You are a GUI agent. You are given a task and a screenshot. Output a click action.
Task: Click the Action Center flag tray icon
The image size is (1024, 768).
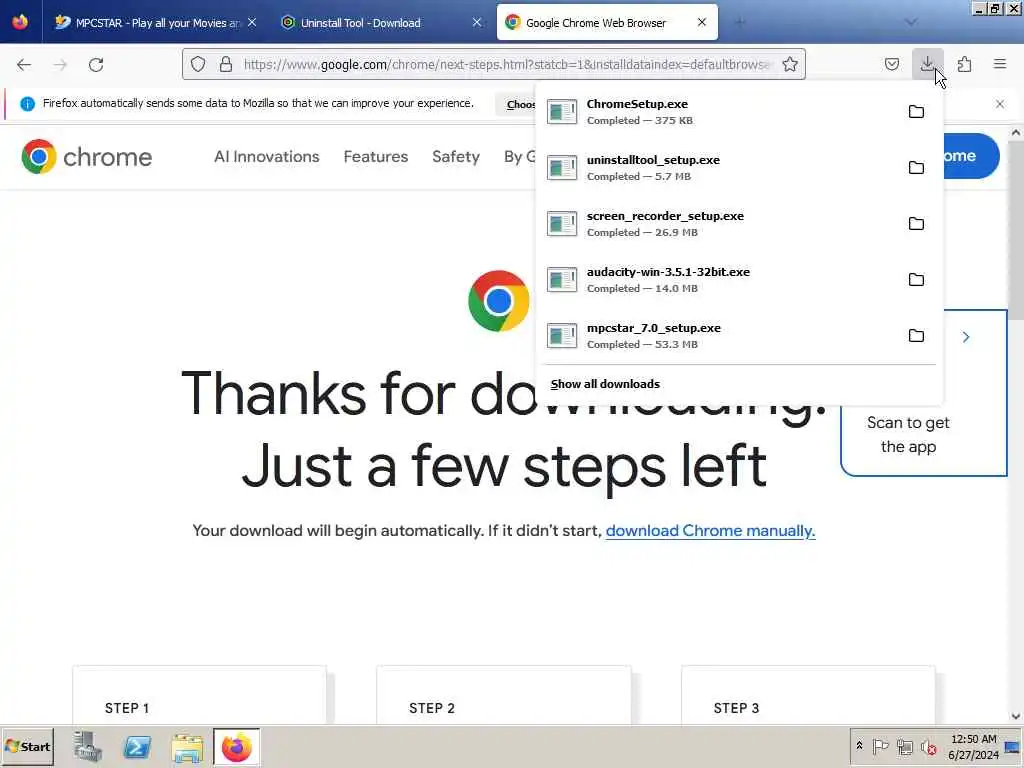(880, 746)
